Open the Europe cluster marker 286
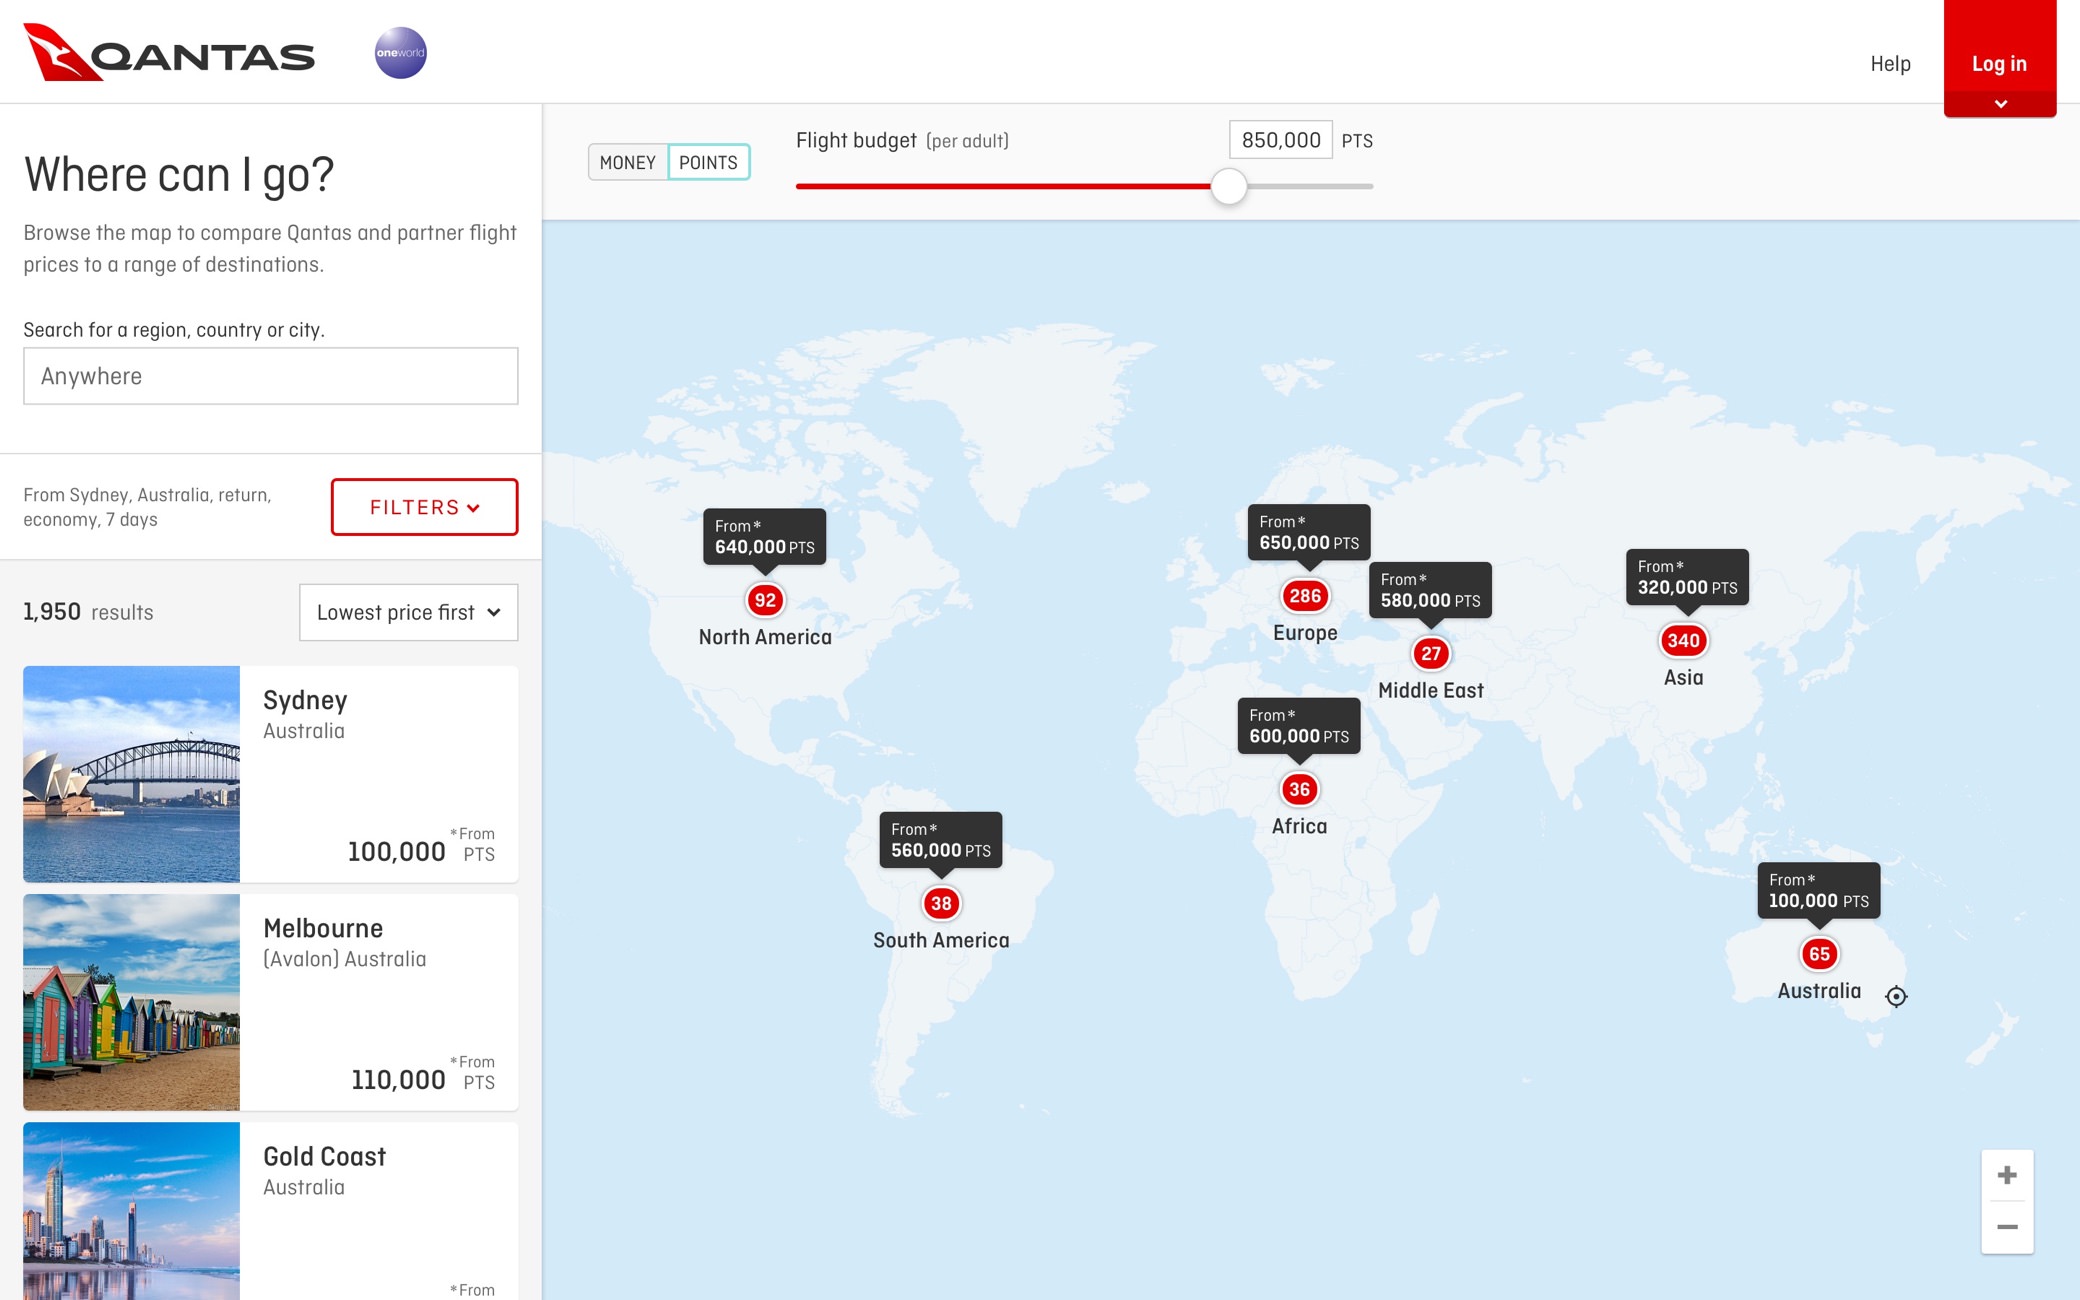 pos(1305,596)
